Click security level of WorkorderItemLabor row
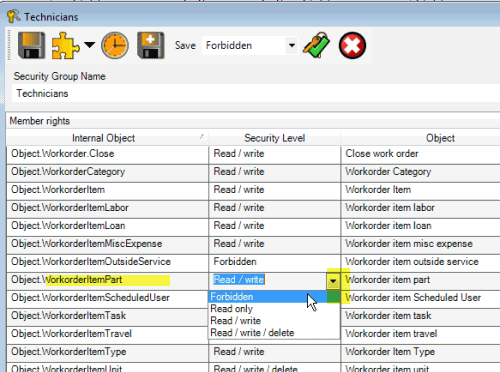This screenshot has width=500, height=372. click(275, 208)
